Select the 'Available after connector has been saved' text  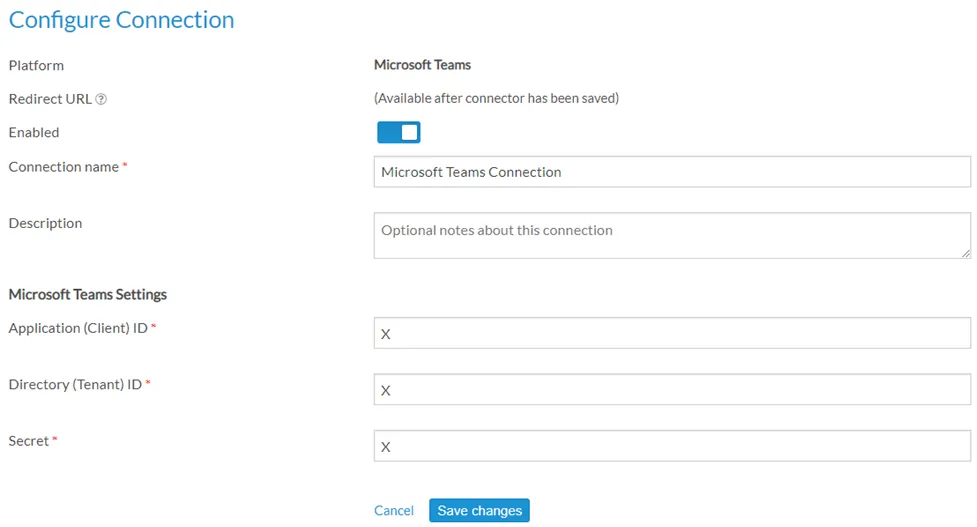[x=497, y=98]
